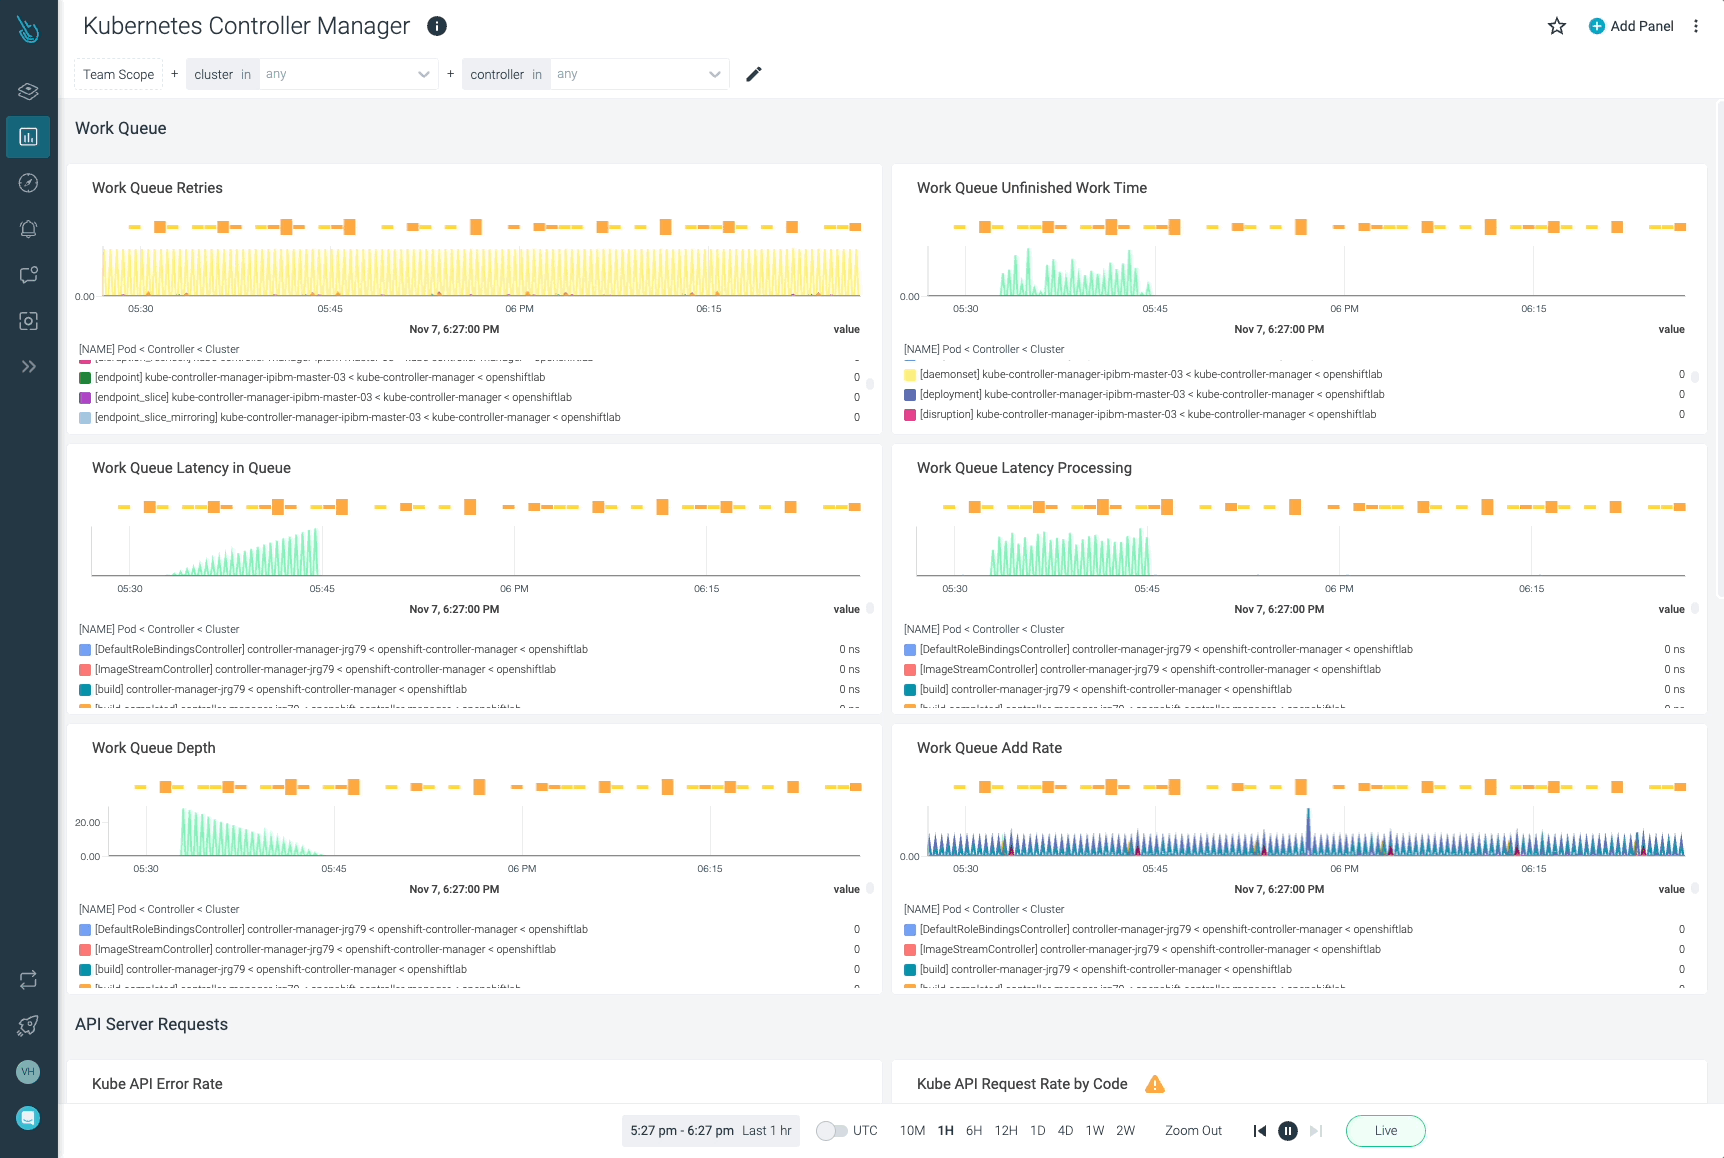This screenshot has height=1158, width=1724.
Task: Toggle the UTC time switch
Action: click(x=831, y=1131)
